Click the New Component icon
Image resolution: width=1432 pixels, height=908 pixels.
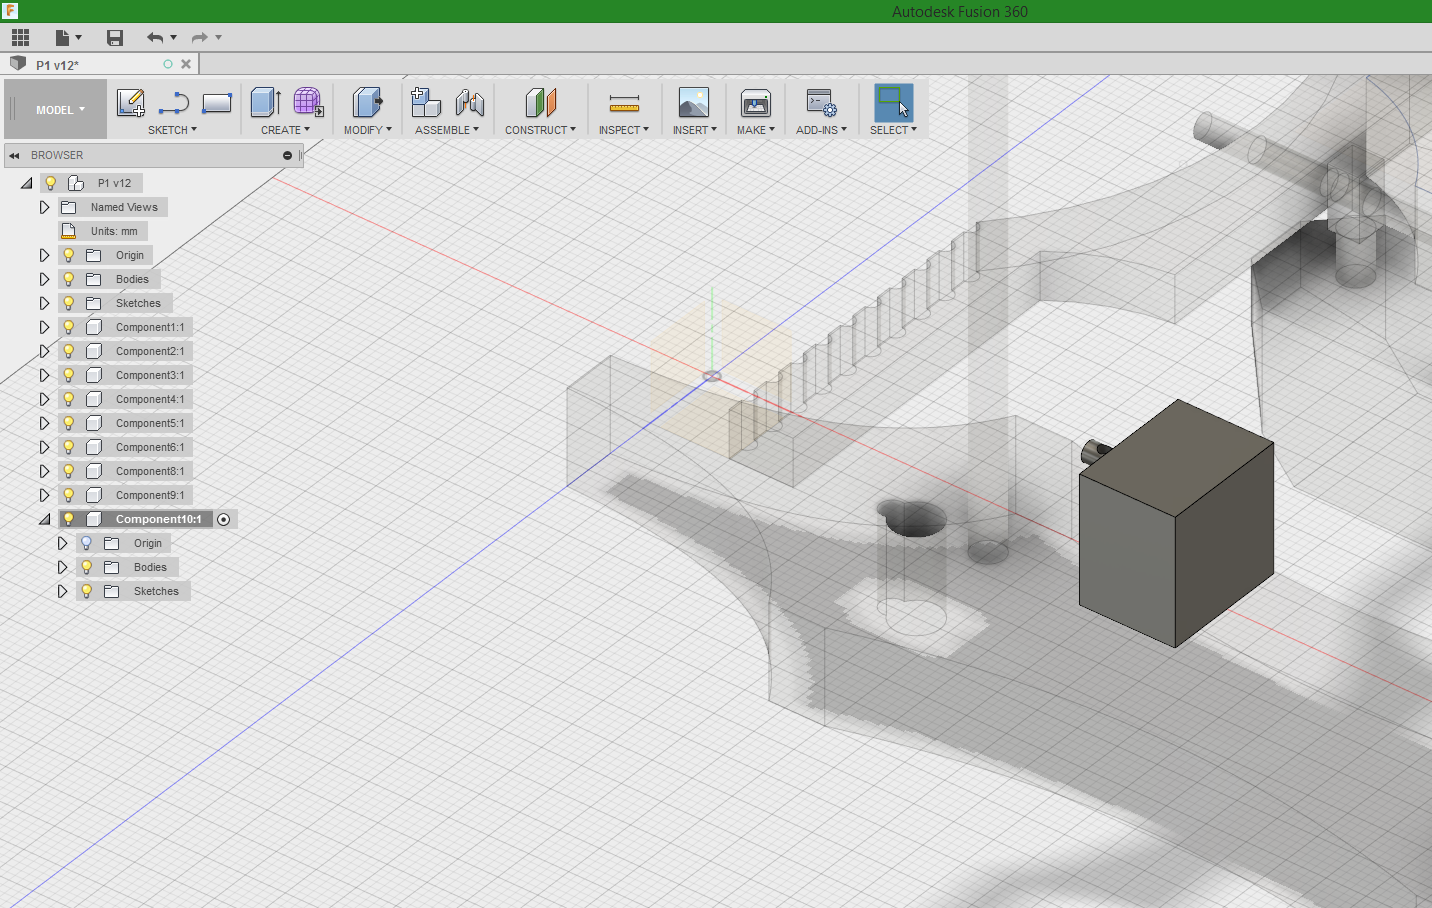(x=426, y=102)
